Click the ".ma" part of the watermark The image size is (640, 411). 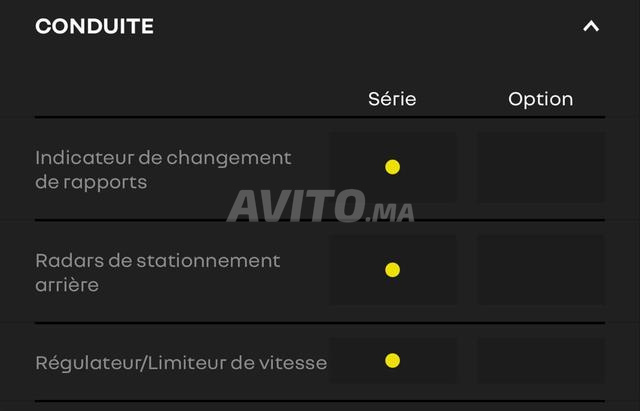[390, 210]
